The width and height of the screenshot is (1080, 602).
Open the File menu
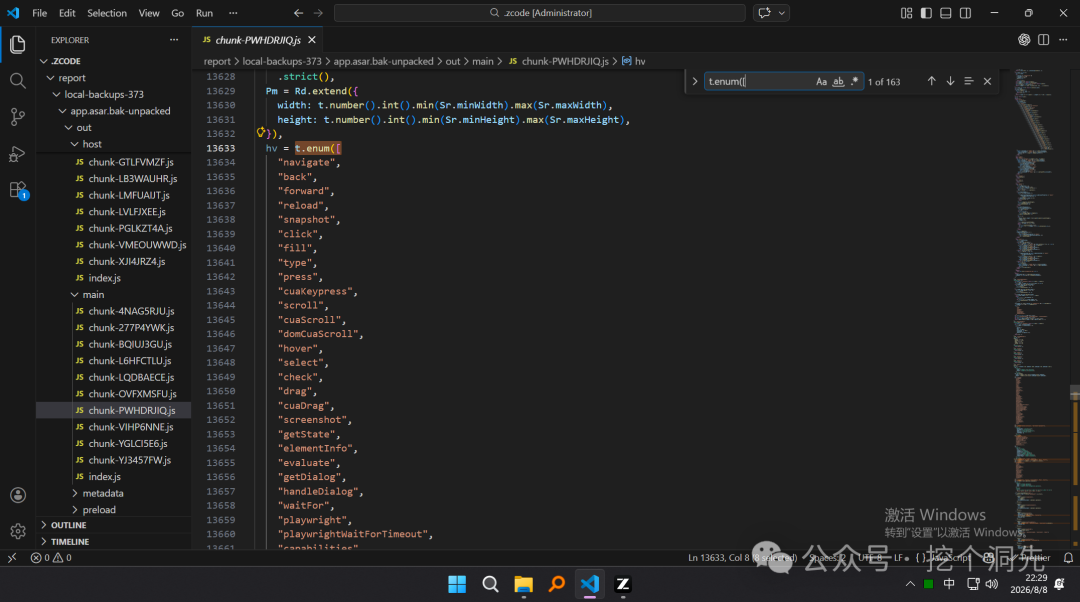coord(40,13)
